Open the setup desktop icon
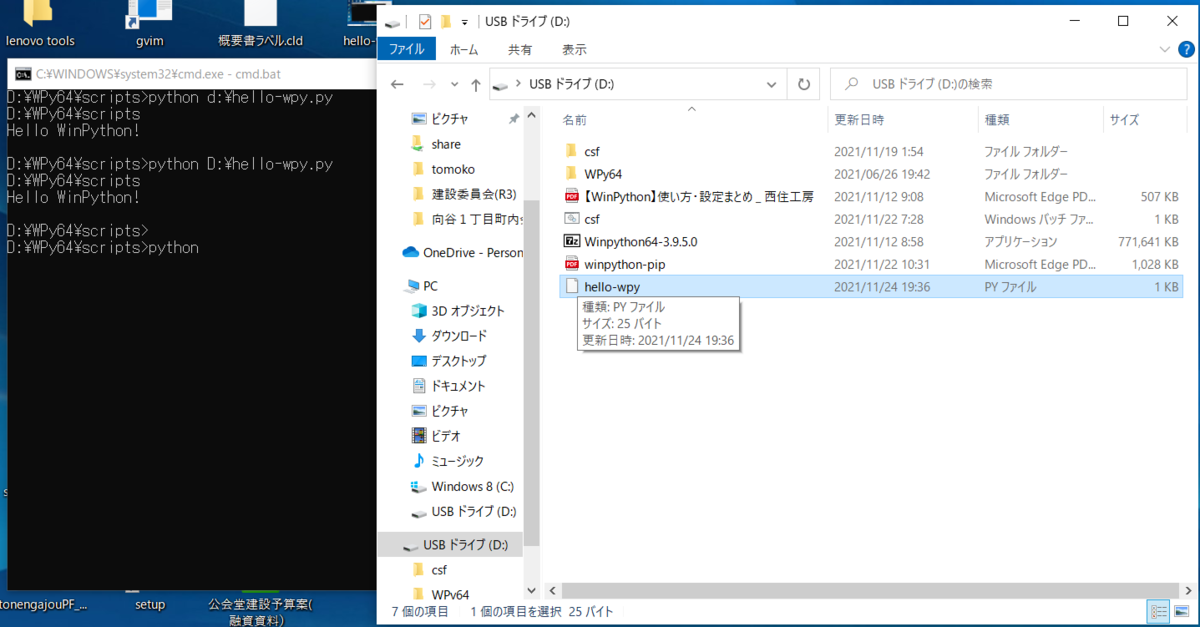 pyautogui.click(x=149, y=605)
